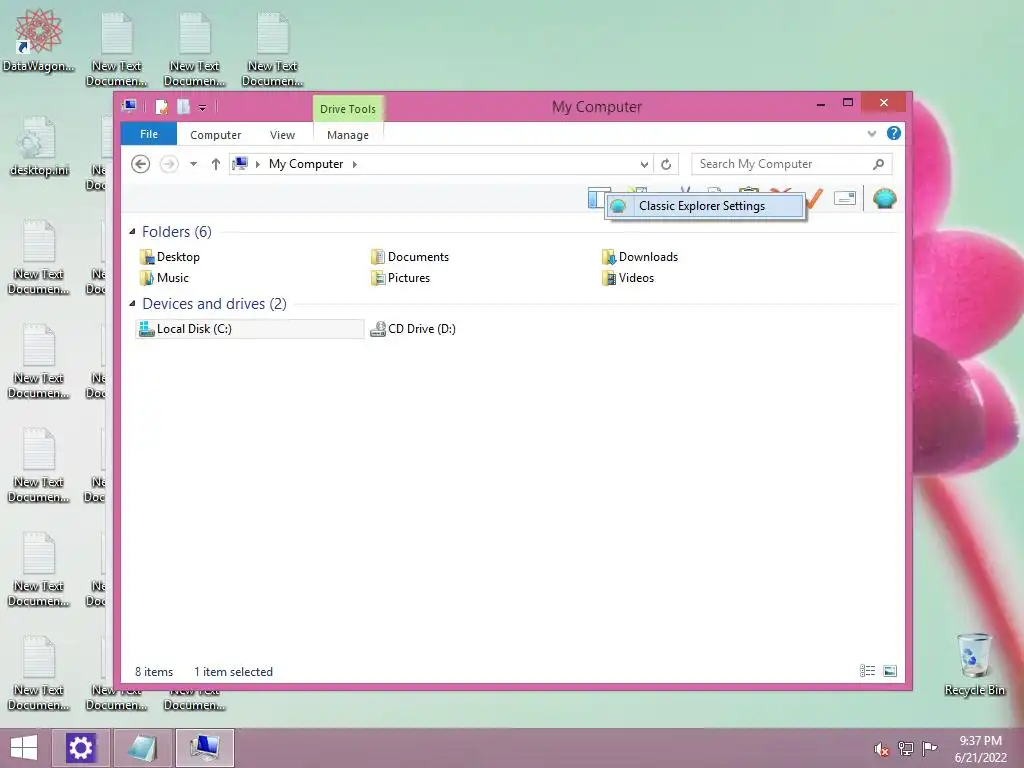Open Customize Quick Access Toolbar dropdown
The width and height of the screenshot is (1024, 768).
tap(202, 107)
